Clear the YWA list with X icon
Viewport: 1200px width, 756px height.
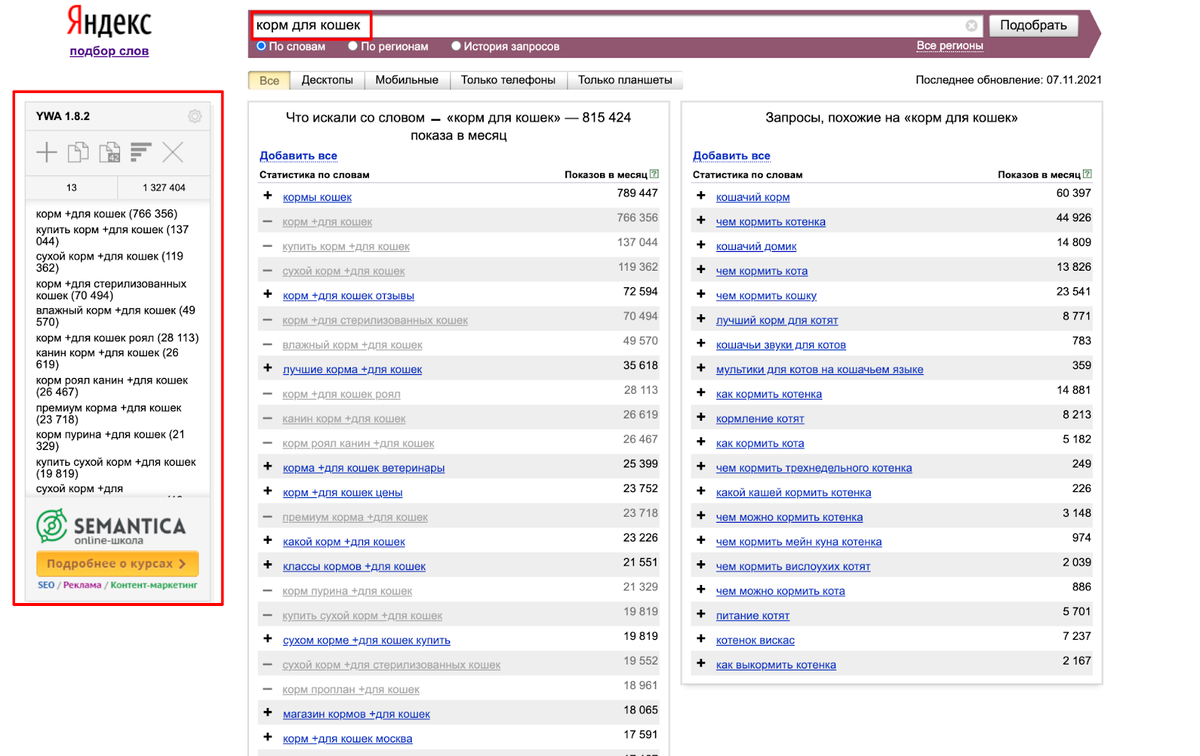point(173,152)
